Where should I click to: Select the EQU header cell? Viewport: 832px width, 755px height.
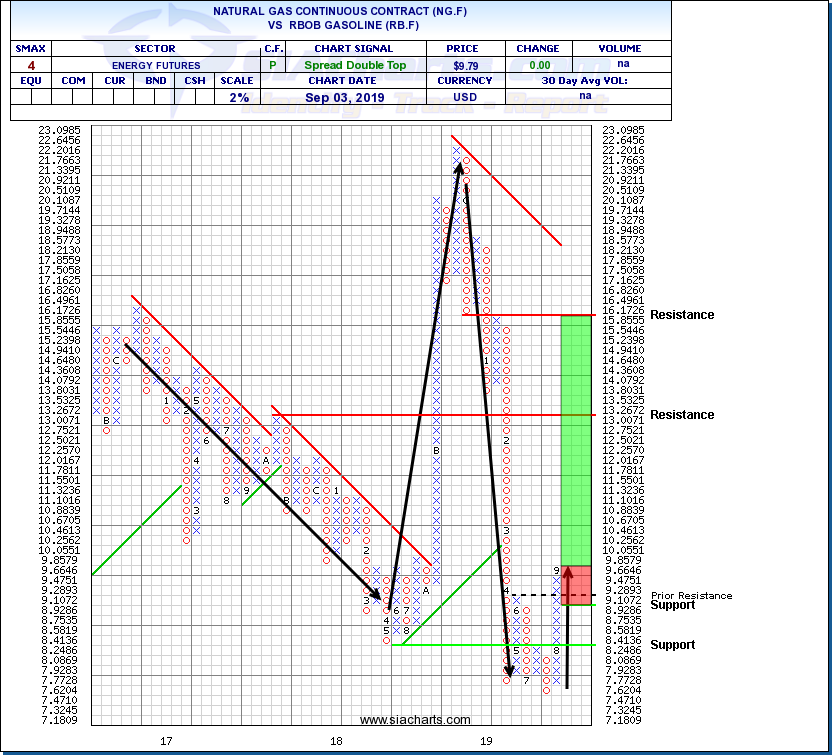click(29, 81)
